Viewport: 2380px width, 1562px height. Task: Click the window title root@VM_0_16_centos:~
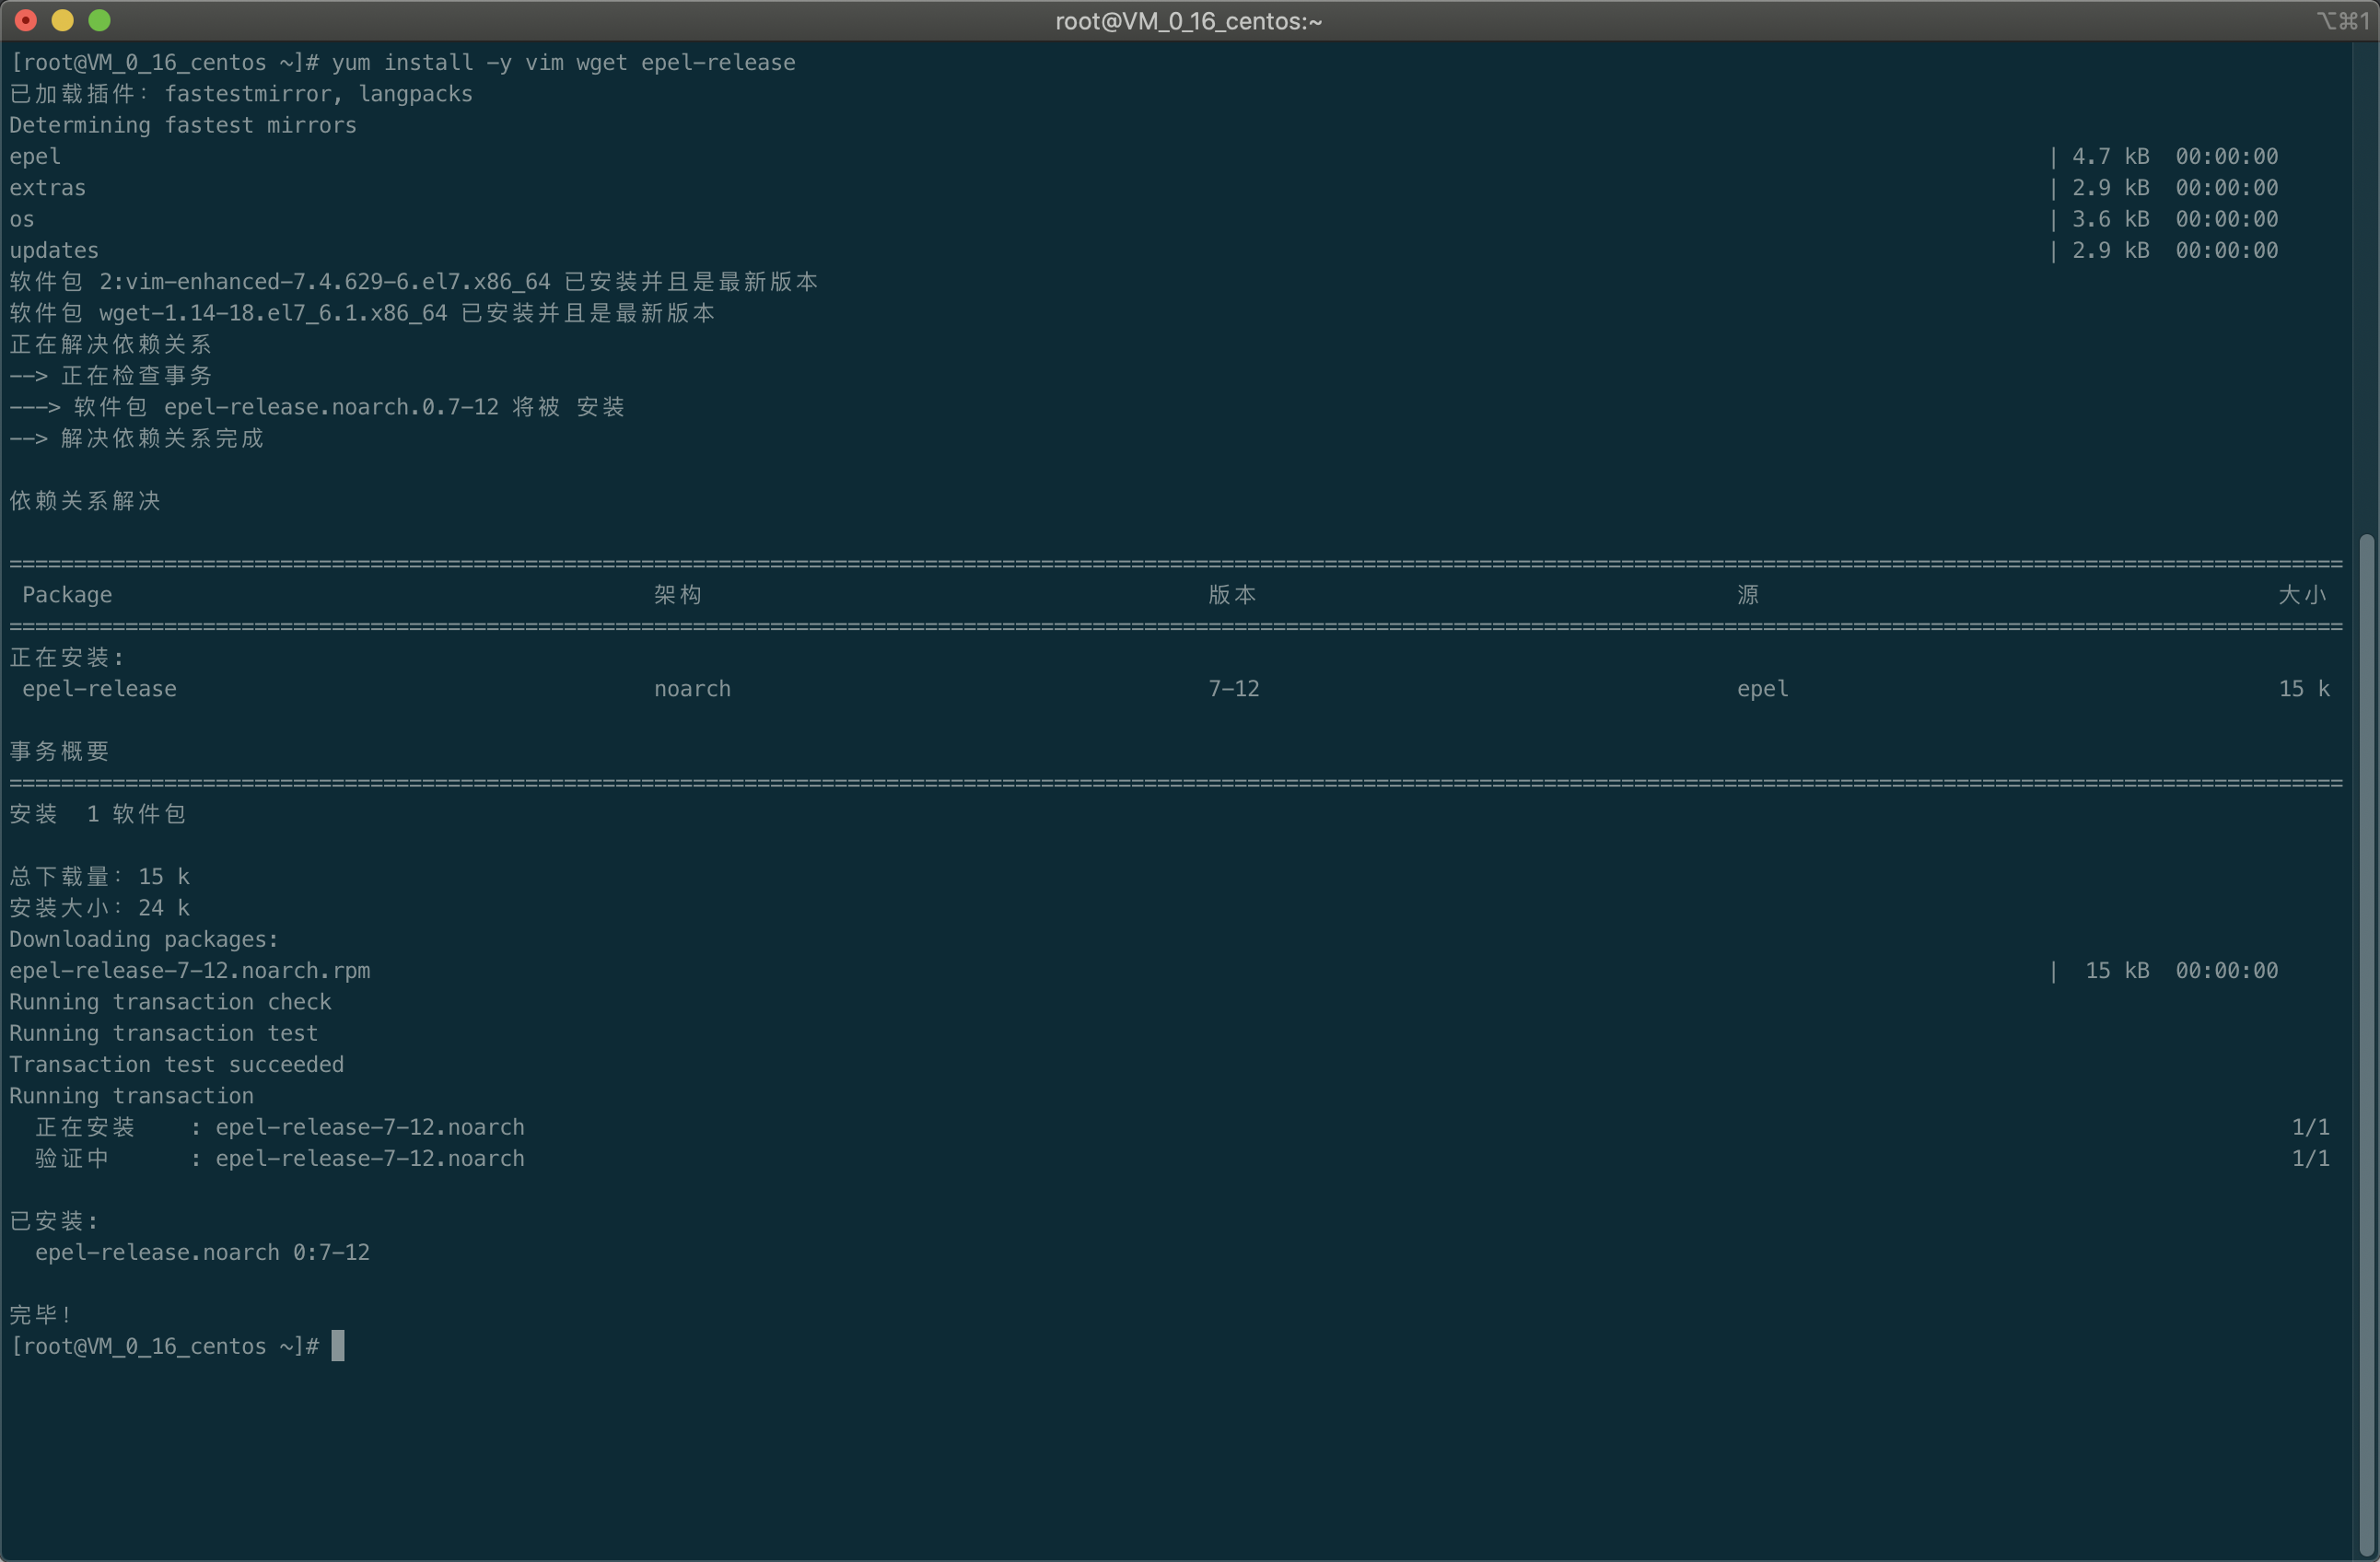point(1188,21)
